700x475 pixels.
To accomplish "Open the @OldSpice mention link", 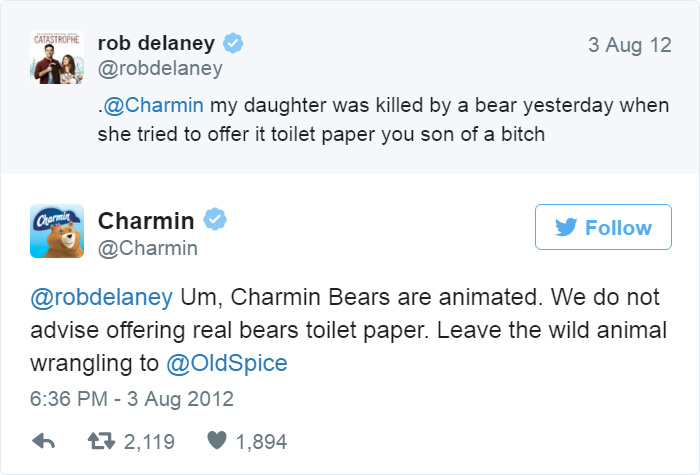I will click(227, 363).
